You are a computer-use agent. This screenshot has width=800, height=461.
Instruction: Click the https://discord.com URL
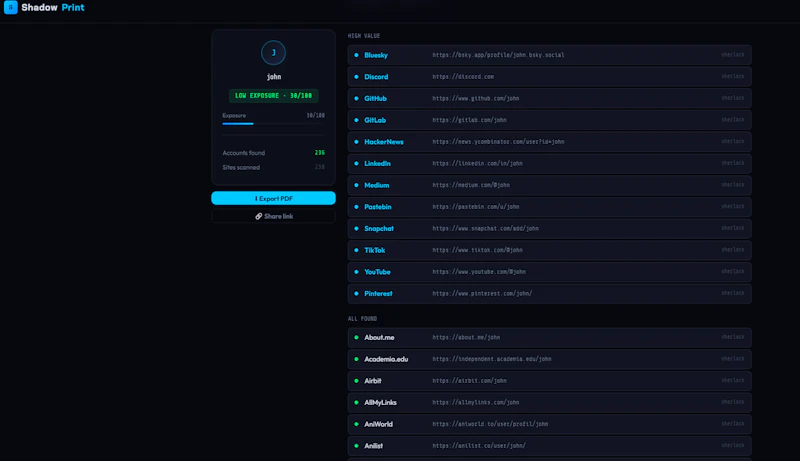click(x=463, y=76)
